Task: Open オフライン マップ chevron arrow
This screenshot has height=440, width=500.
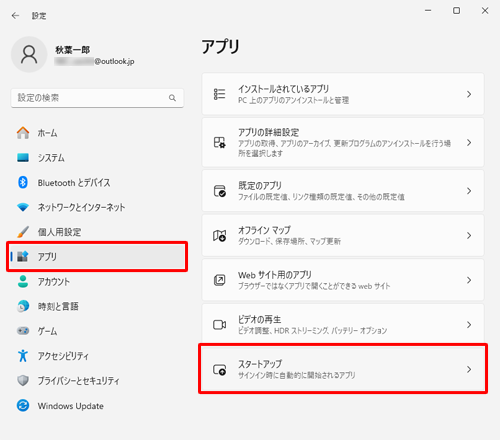Action: click(x=469, y=235)
